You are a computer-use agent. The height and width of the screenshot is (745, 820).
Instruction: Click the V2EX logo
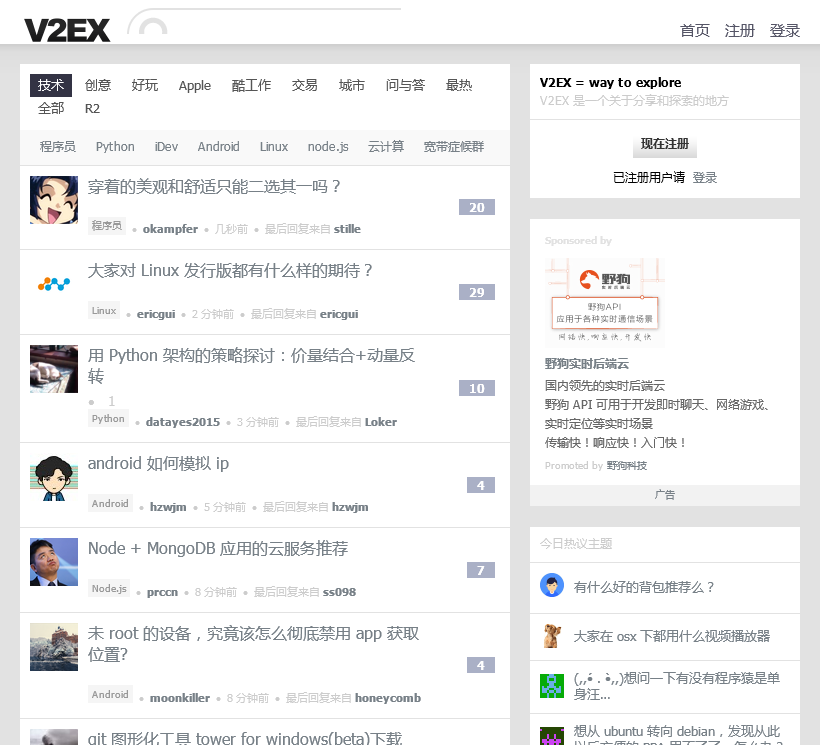[x=67, y=30]
